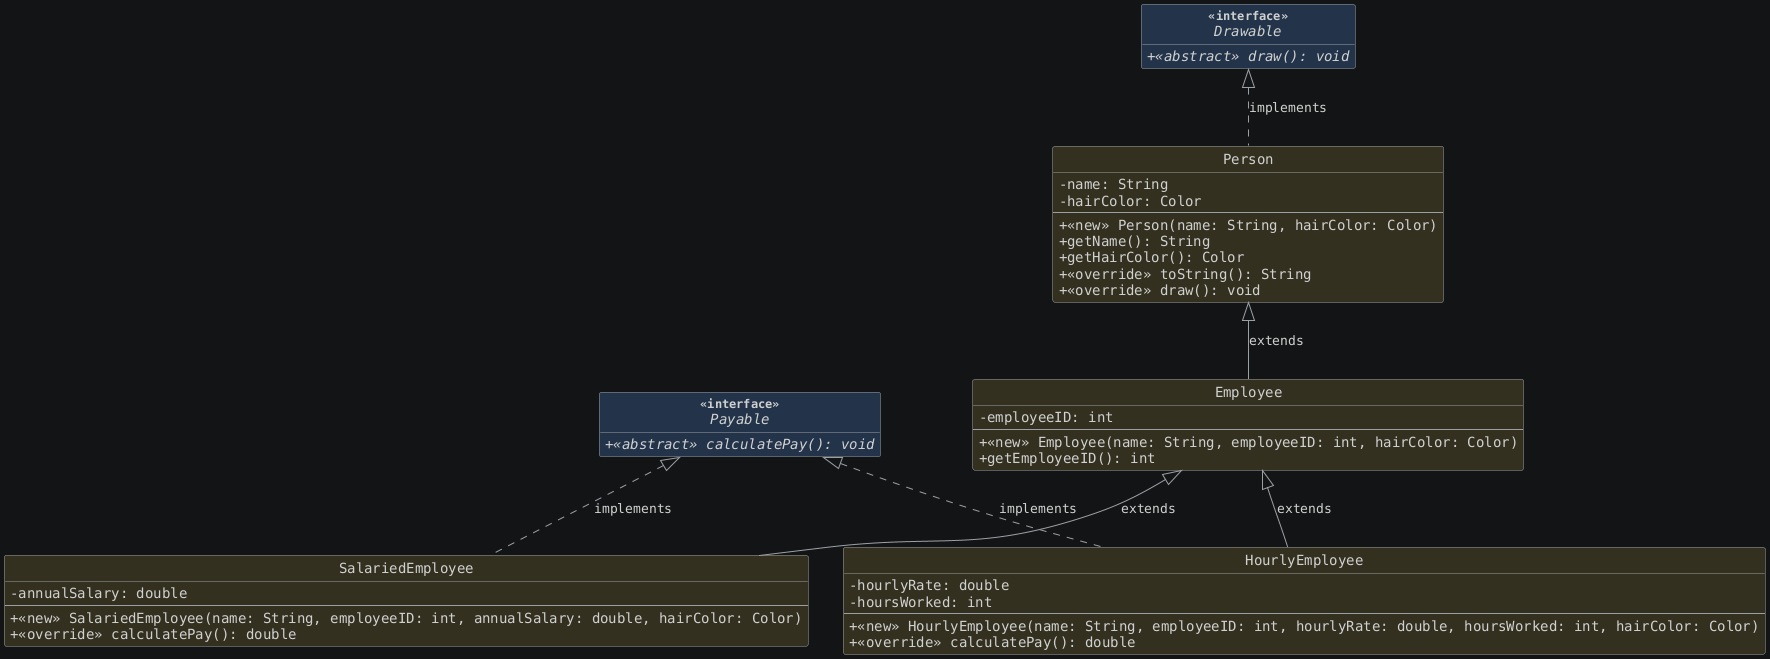The image size is (1770, 659).
Task: Select the -name: String field
Action: [1113, 184]
